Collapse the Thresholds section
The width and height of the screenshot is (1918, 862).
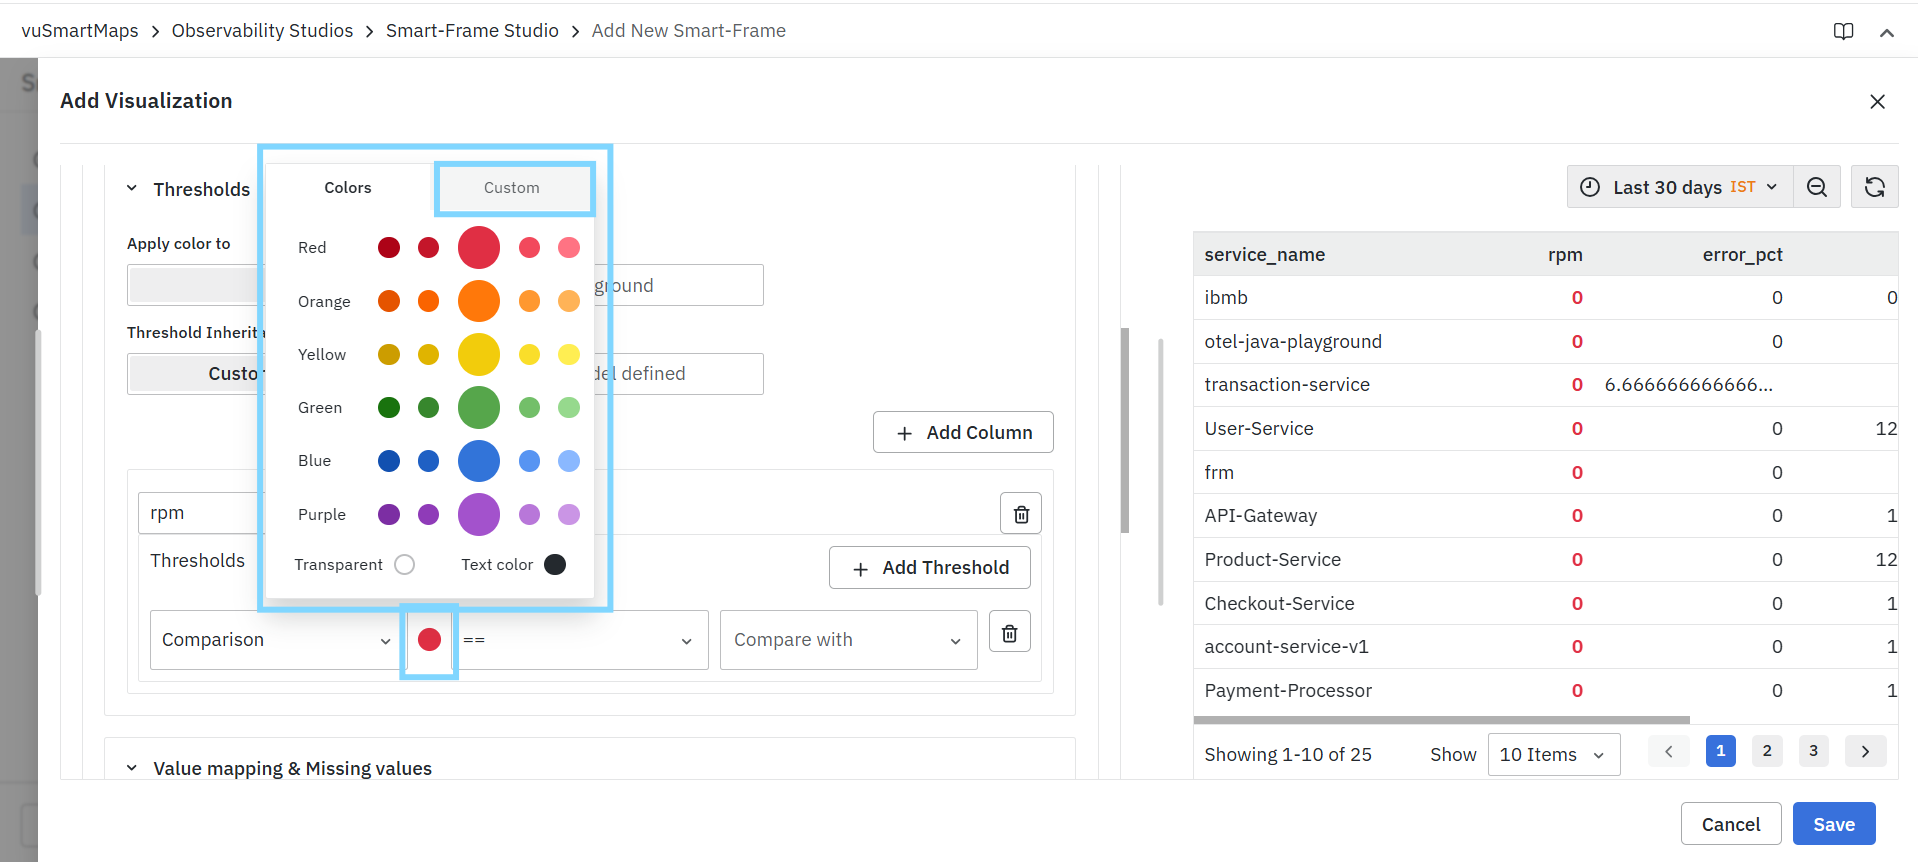[131, 189]
